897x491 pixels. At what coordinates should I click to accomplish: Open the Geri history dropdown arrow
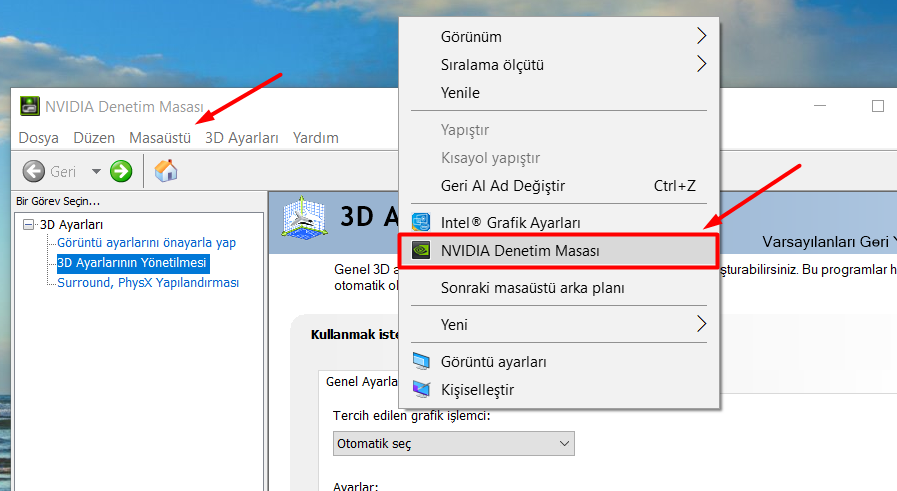pos(96,171)
